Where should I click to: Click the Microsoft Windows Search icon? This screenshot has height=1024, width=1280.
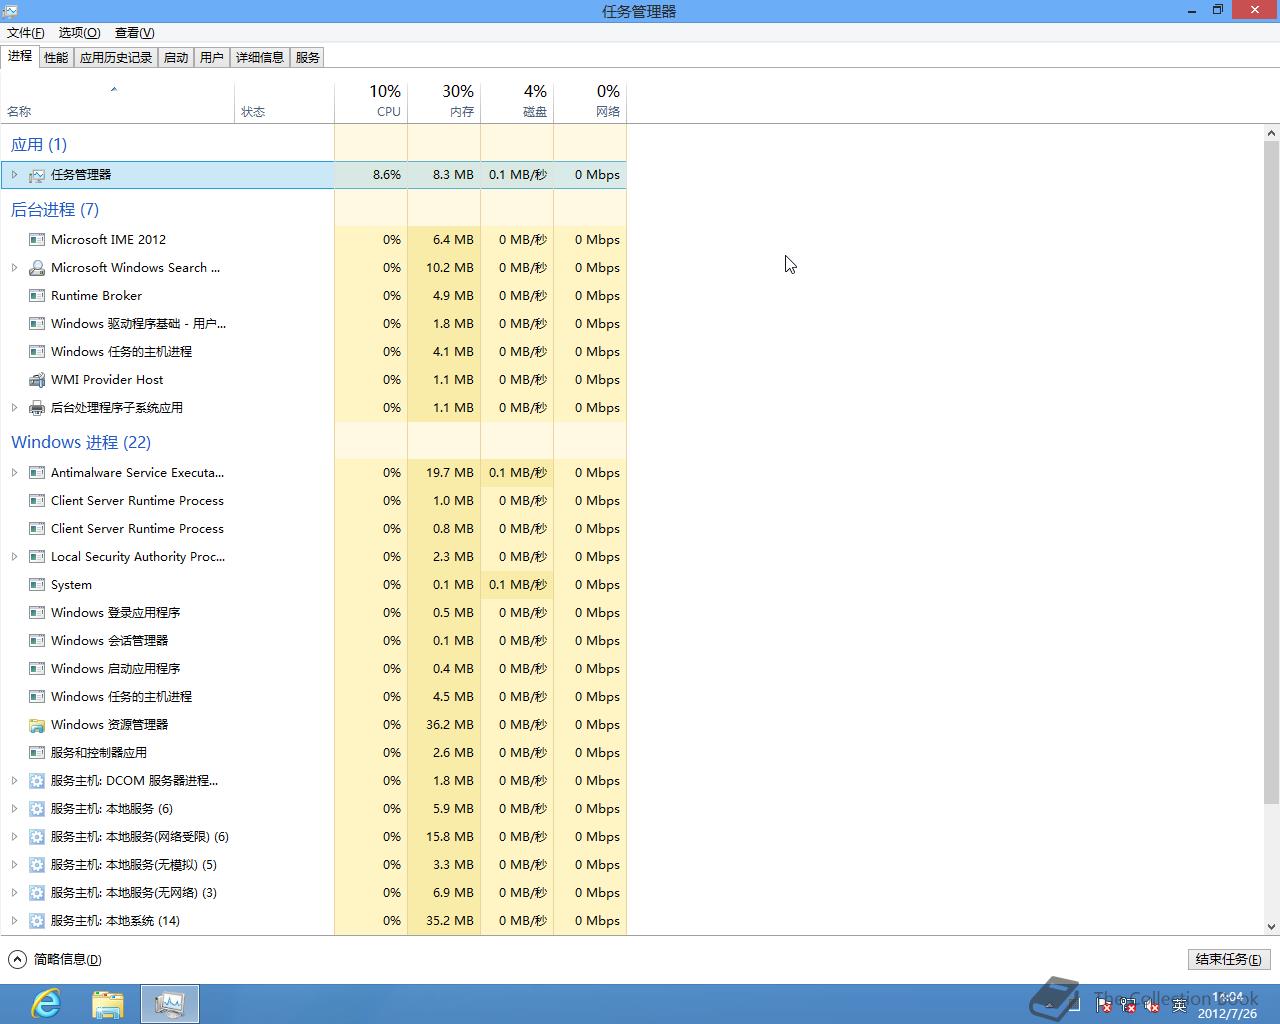(37, 268)
